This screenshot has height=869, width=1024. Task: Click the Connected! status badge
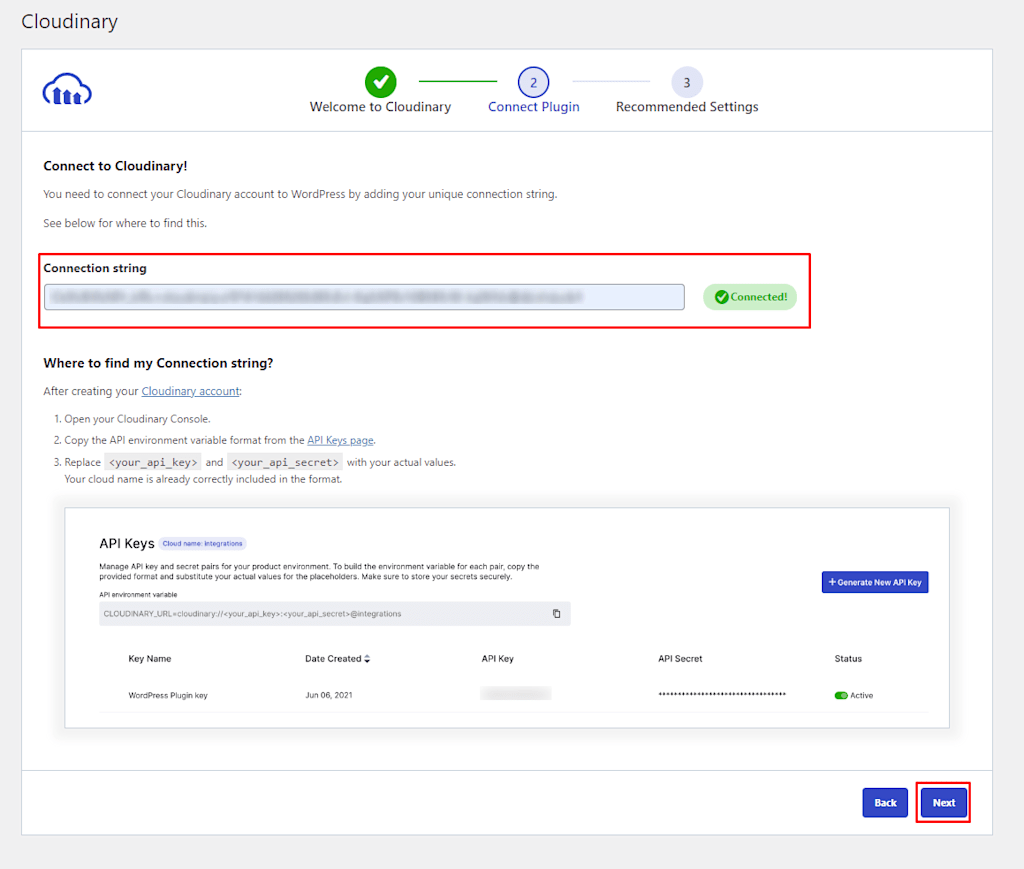[x=750, y=297]
